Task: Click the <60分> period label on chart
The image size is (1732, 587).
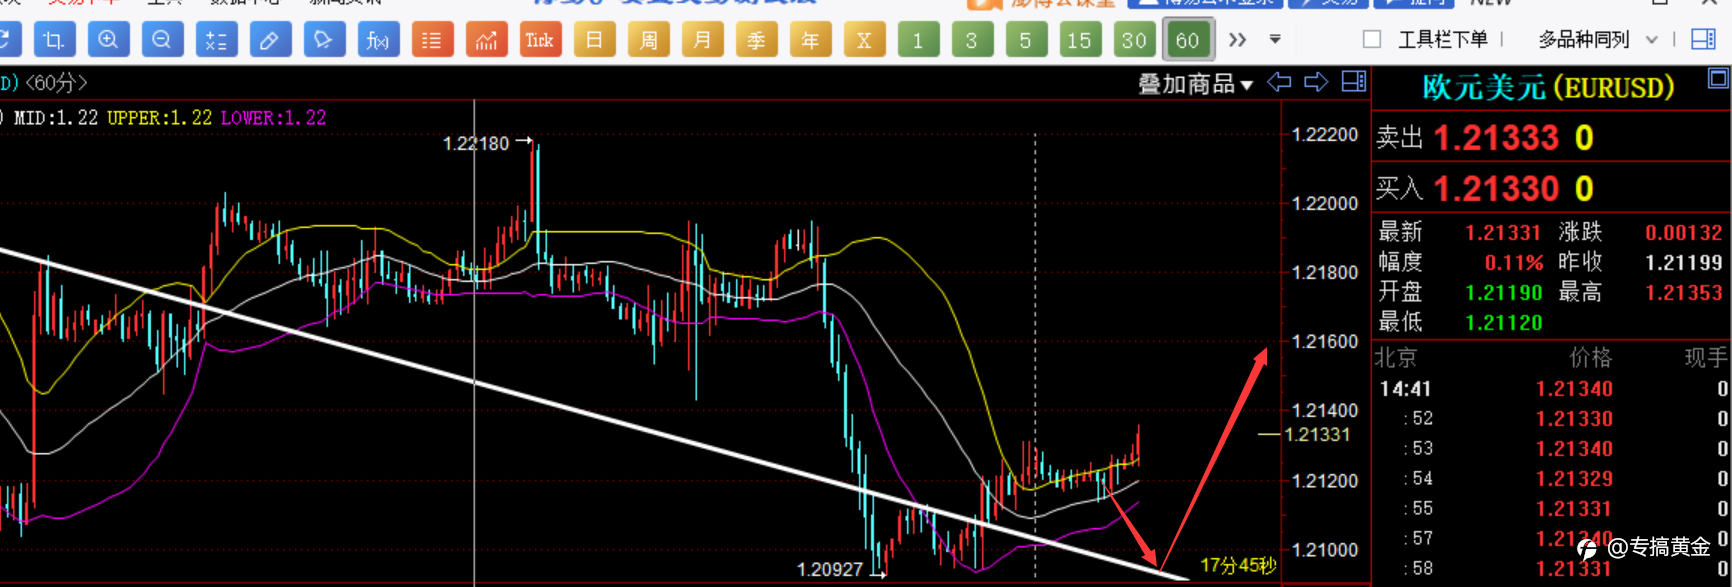Action: coord(56,83)
